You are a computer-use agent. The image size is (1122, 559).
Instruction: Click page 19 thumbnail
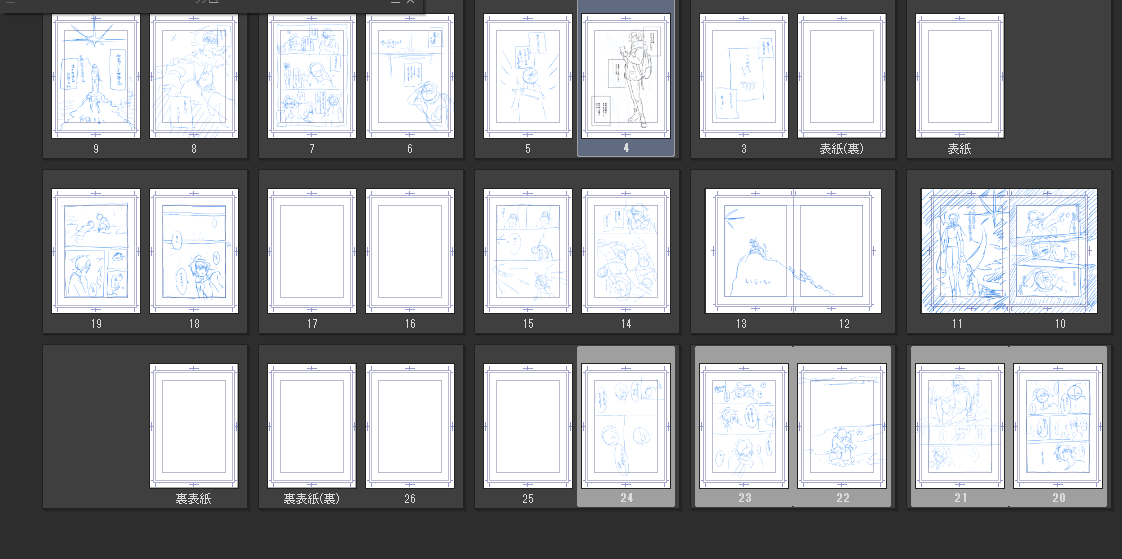[96, 251]
